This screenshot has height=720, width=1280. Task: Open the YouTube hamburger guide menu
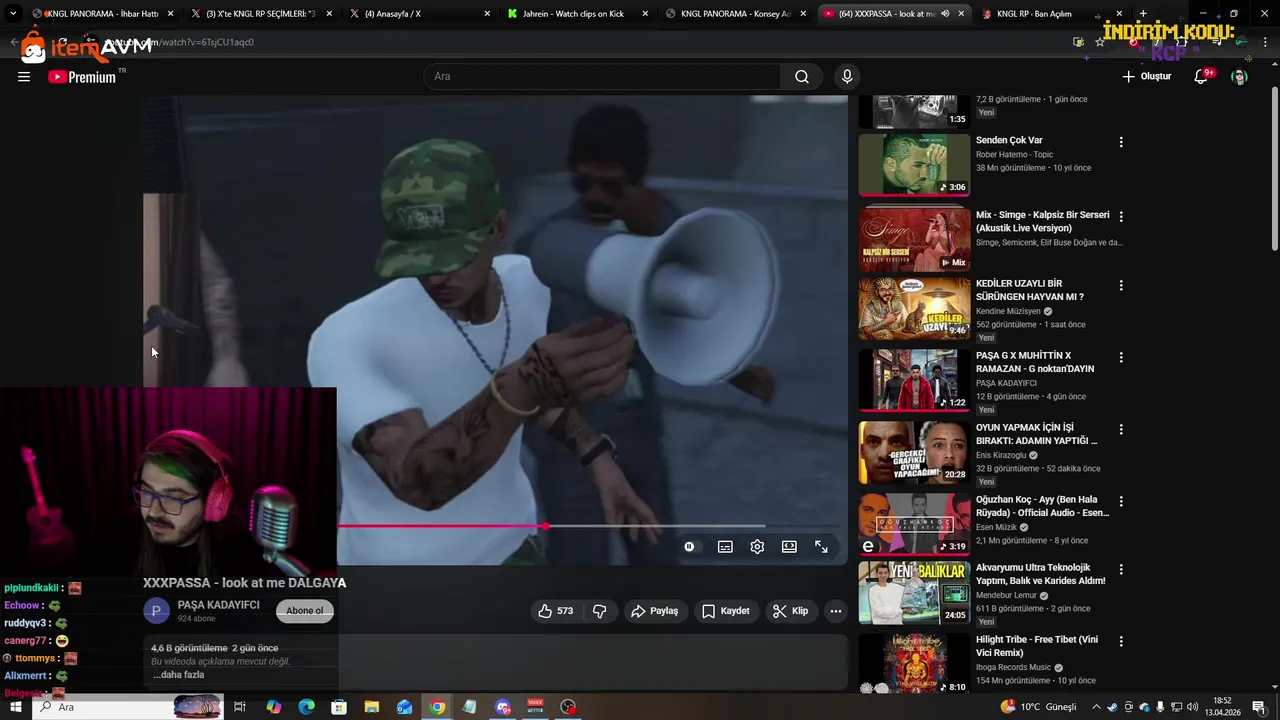pos(24,77)
